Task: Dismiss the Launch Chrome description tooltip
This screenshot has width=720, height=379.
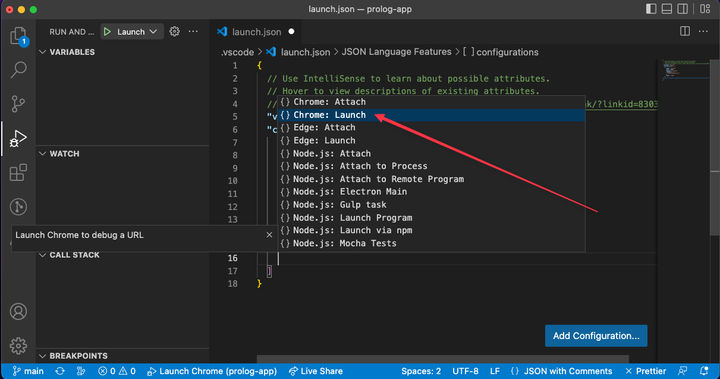Action: coord(269,235)
